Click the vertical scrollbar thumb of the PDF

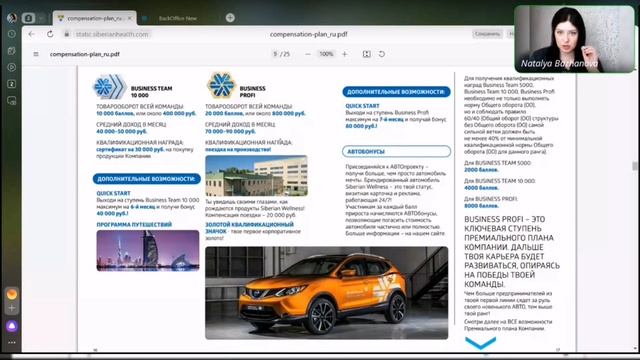pos(635,166)
